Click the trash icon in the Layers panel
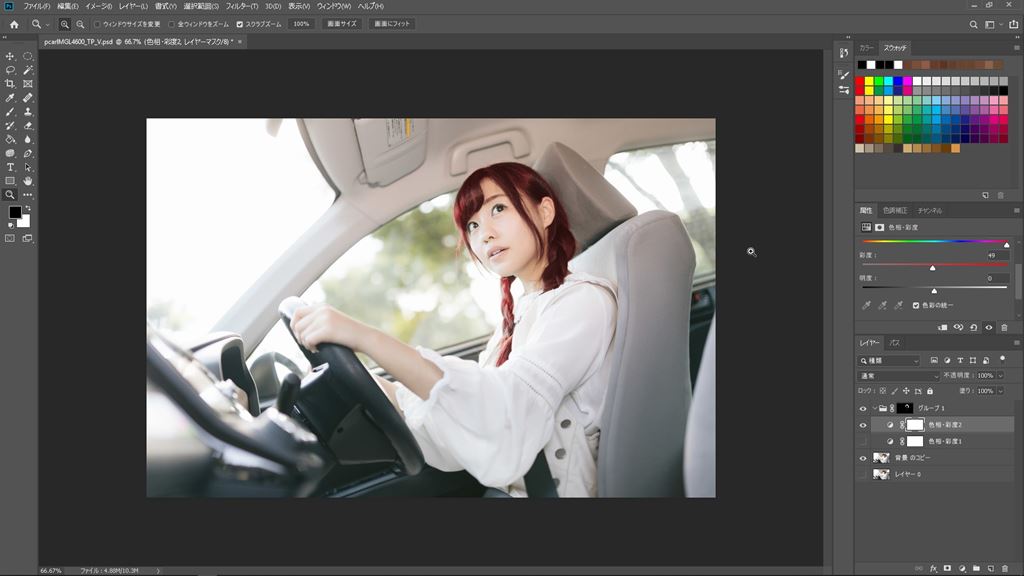The image size is (1024, 576). click(1004, 568)
